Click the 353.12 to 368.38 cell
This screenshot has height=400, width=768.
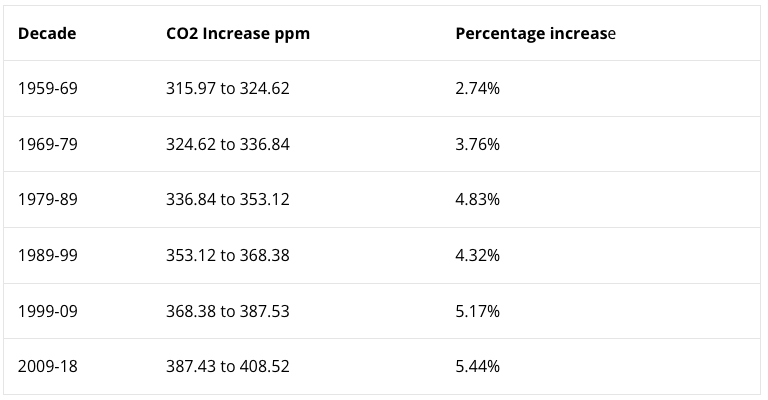pos(228,255)
